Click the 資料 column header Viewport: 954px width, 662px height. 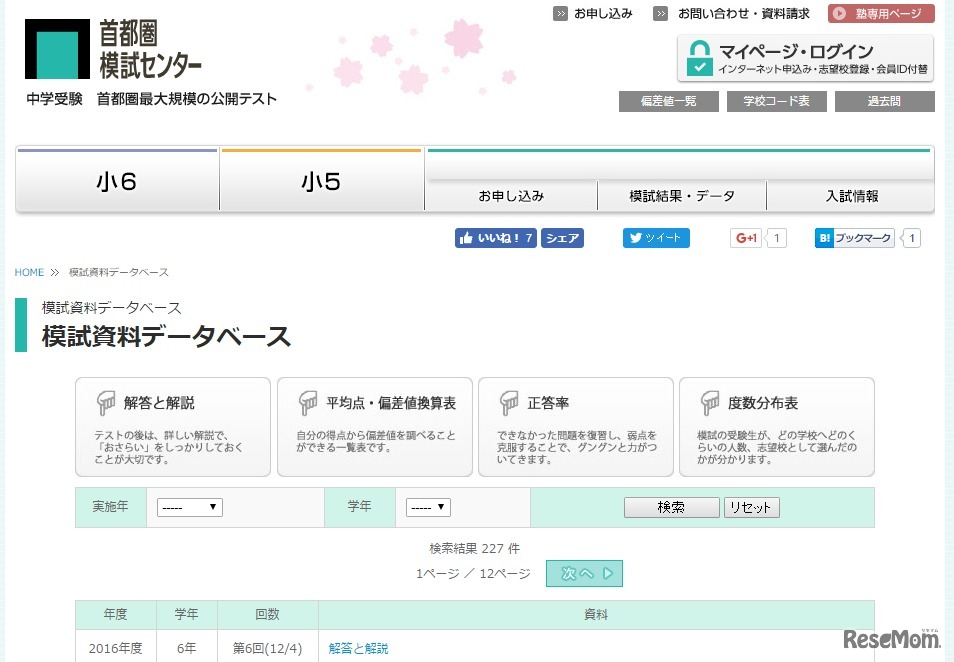click(596, 615)
